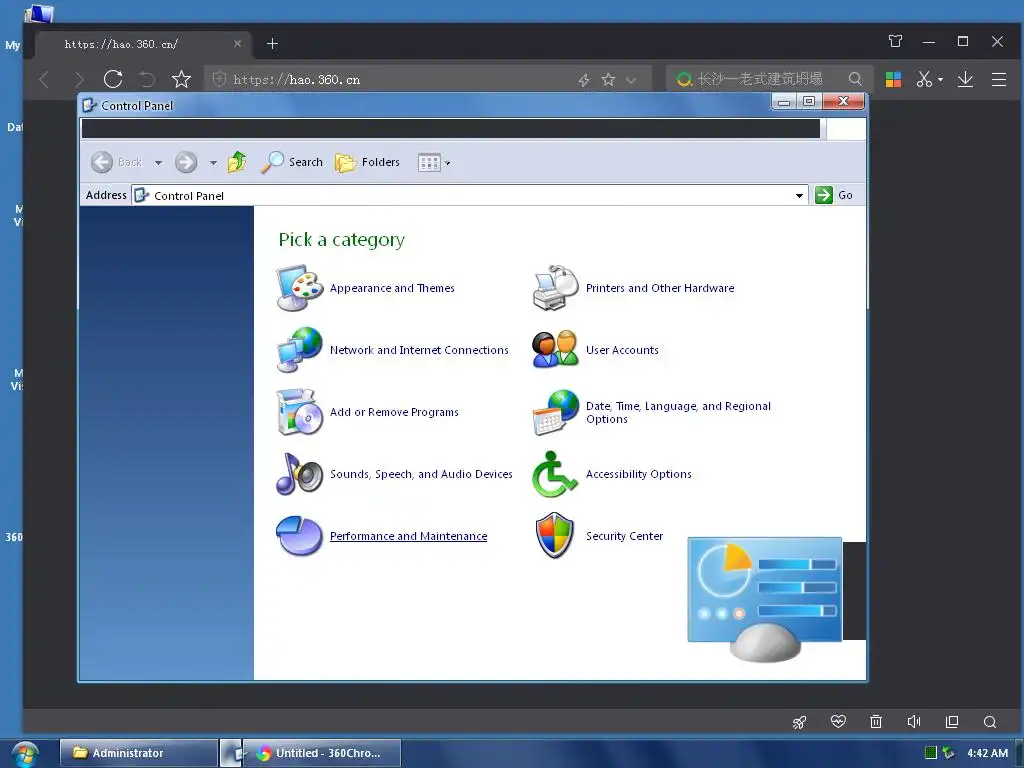The height and width of the screenshot is (768, 1024).
Task: Open Add or Remove Programs icon
Action: click(300, 412)
